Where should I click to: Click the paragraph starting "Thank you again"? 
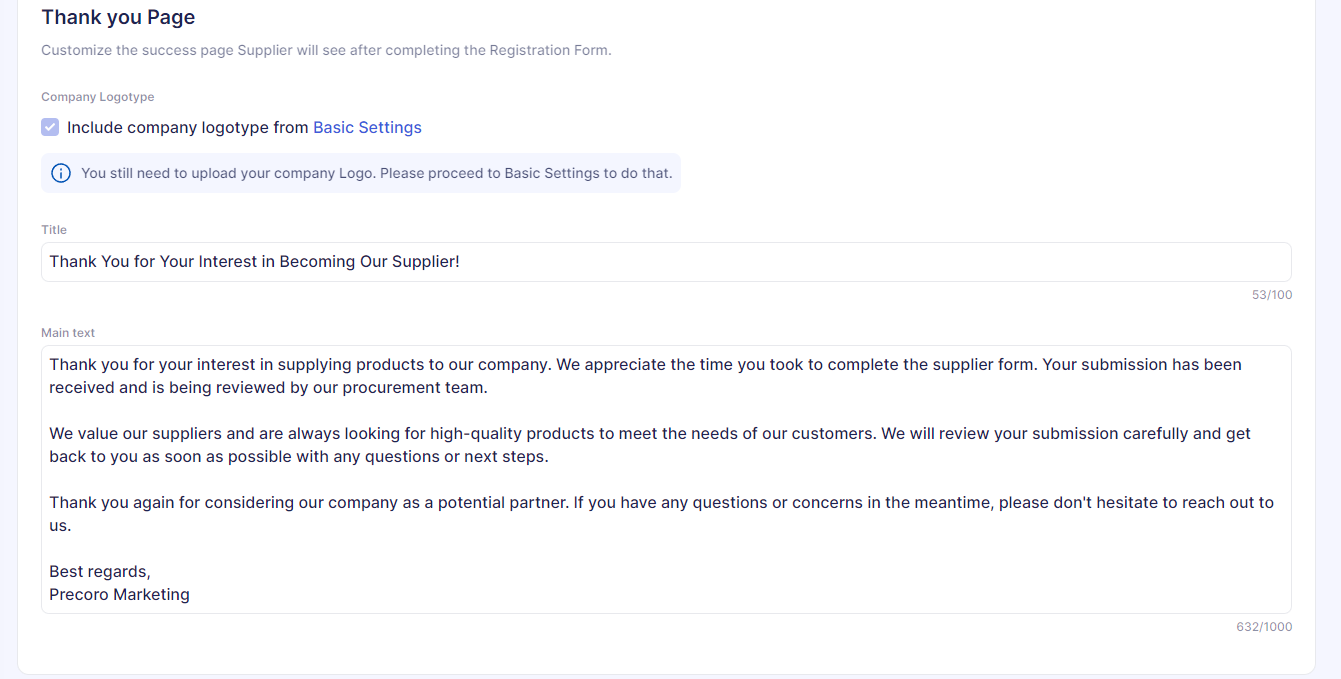point(661,514)
